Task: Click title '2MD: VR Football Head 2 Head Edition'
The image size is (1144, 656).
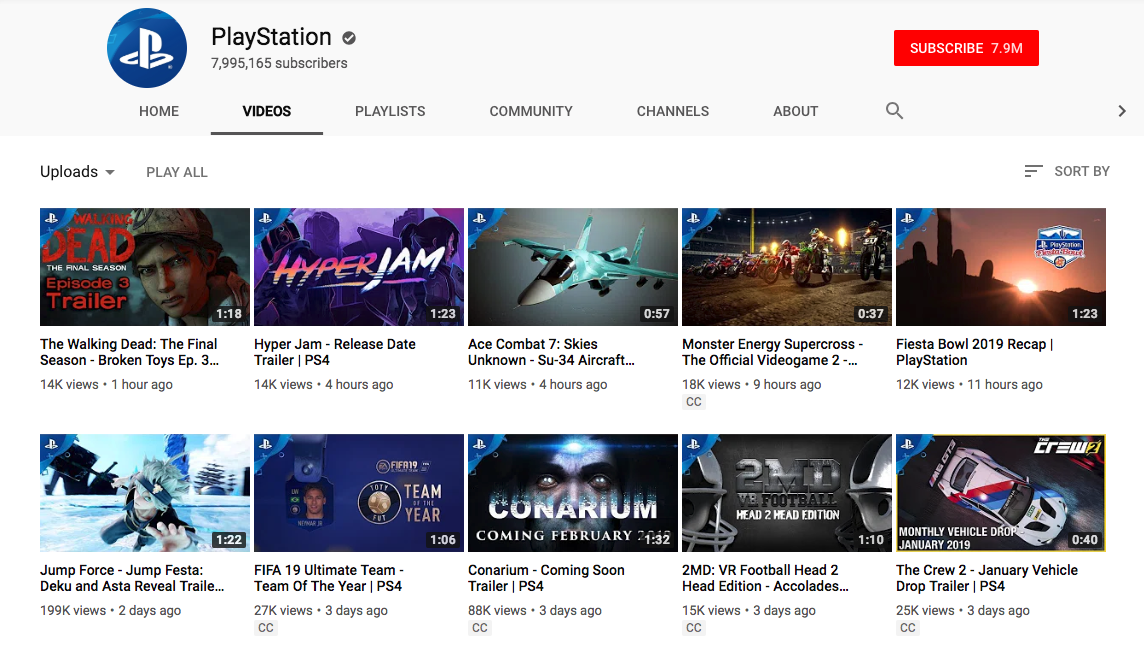Action: point(765,578)
